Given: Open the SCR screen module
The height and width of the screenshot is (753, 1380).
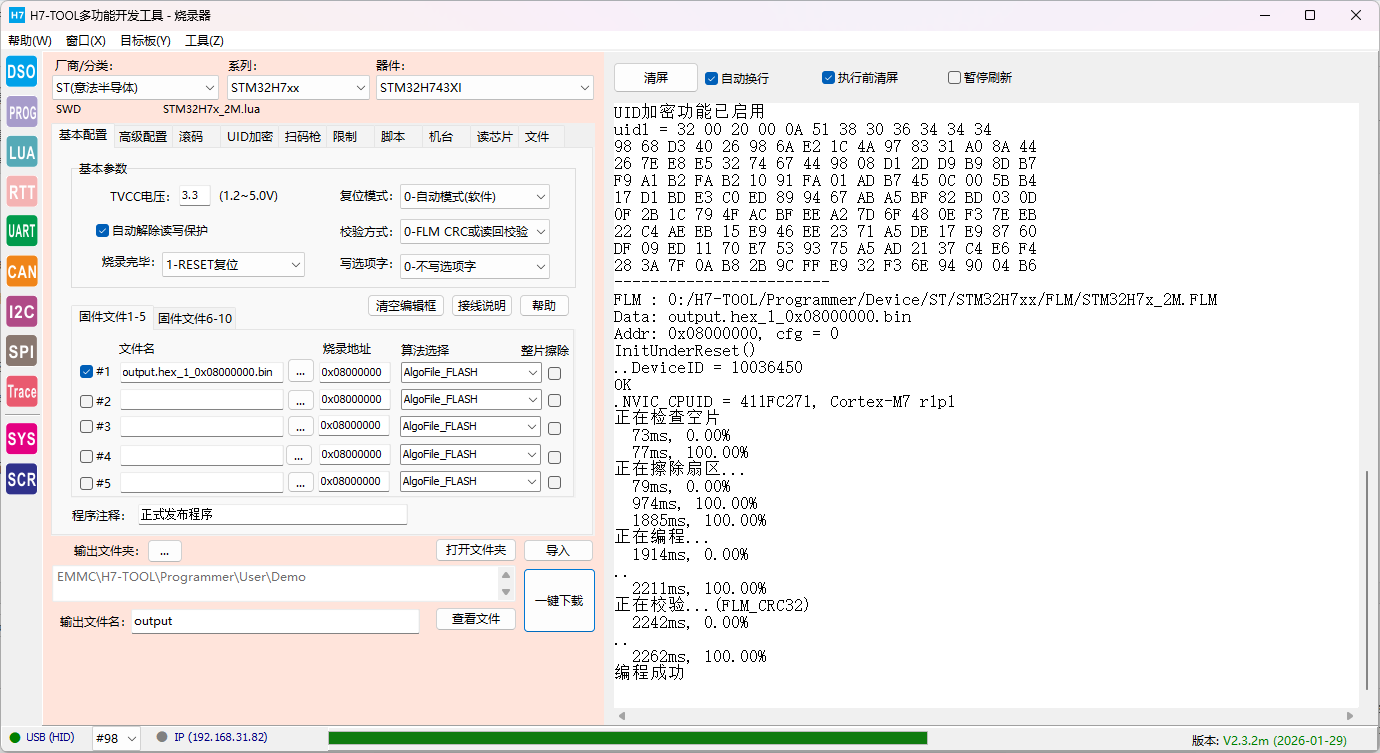Looking at the screenshot, I should coord(22,479).
